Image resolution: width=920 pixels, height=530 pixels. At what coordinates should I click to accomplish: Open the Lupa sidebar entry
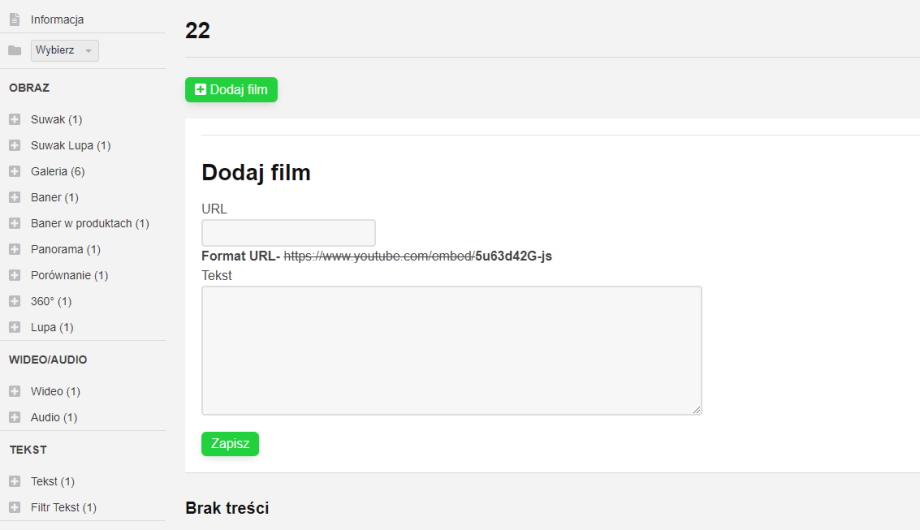(52, 328)
